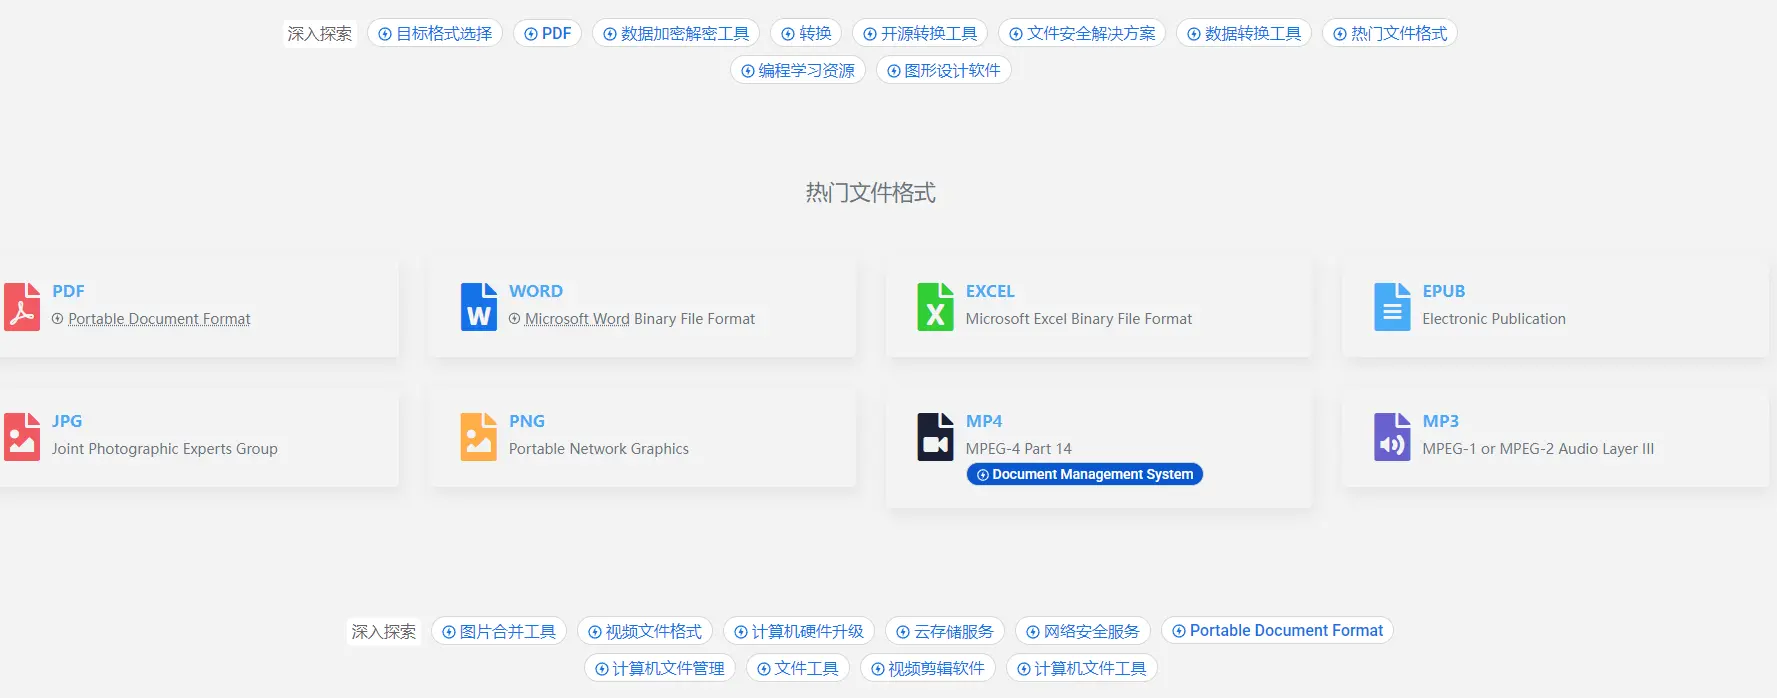Select the 数据加密解密工具 tag

[676, 33]
